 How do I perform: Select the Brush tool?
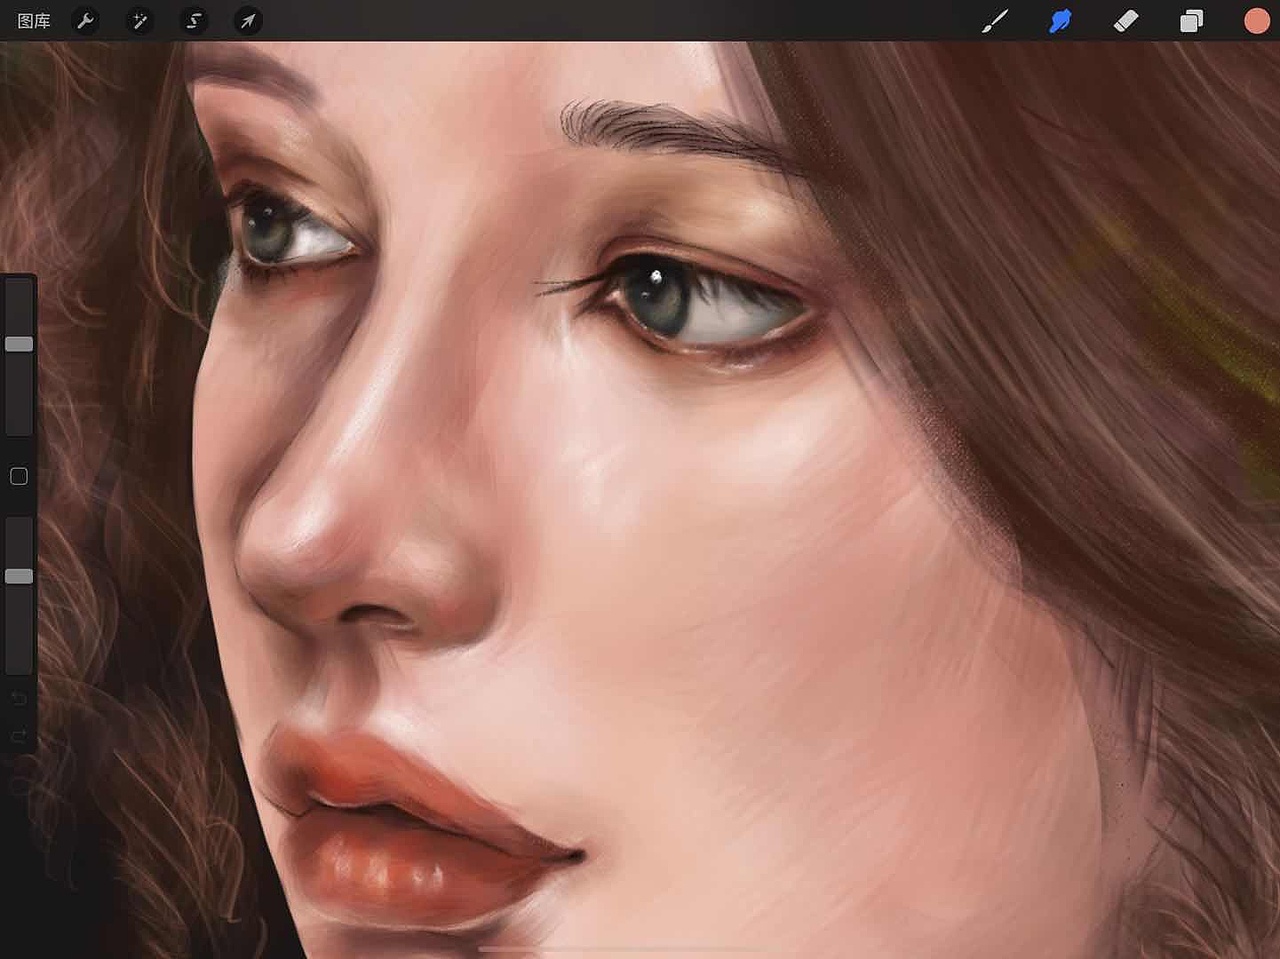click(x=995, y=21)
